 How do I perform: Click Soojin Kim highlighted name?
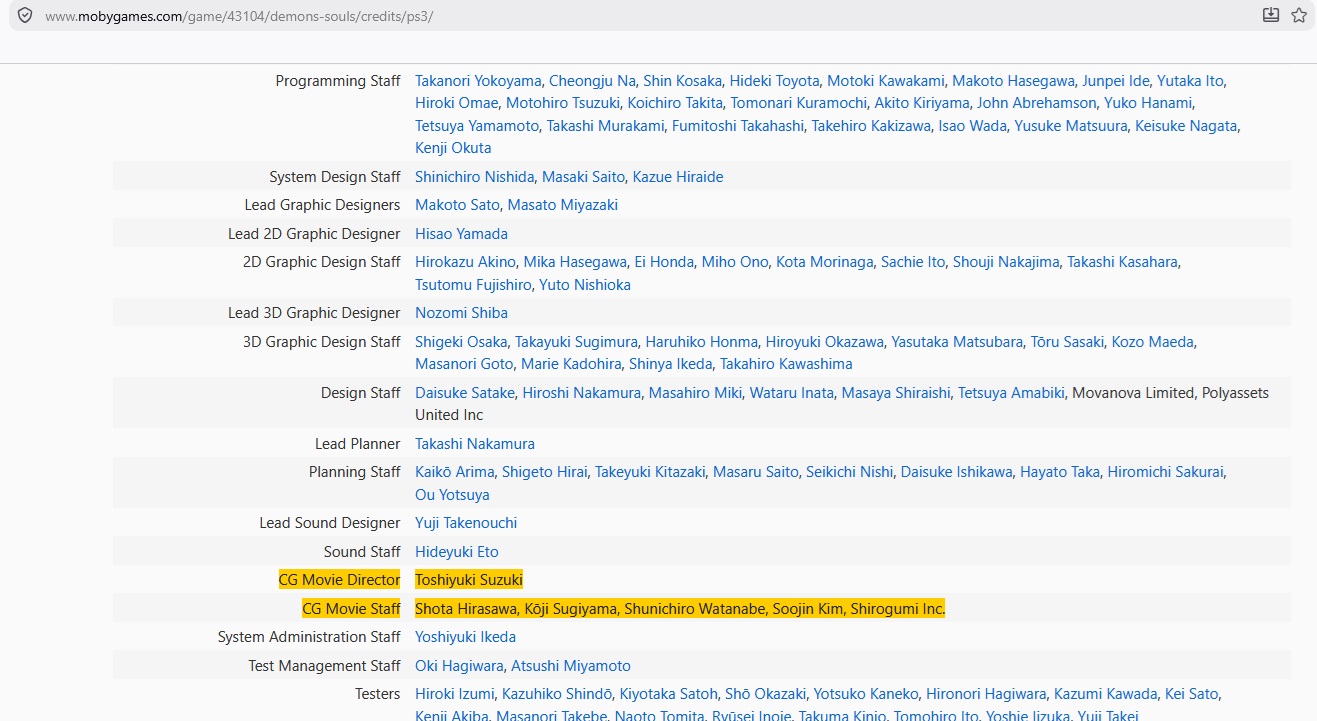tap(808, 609)
